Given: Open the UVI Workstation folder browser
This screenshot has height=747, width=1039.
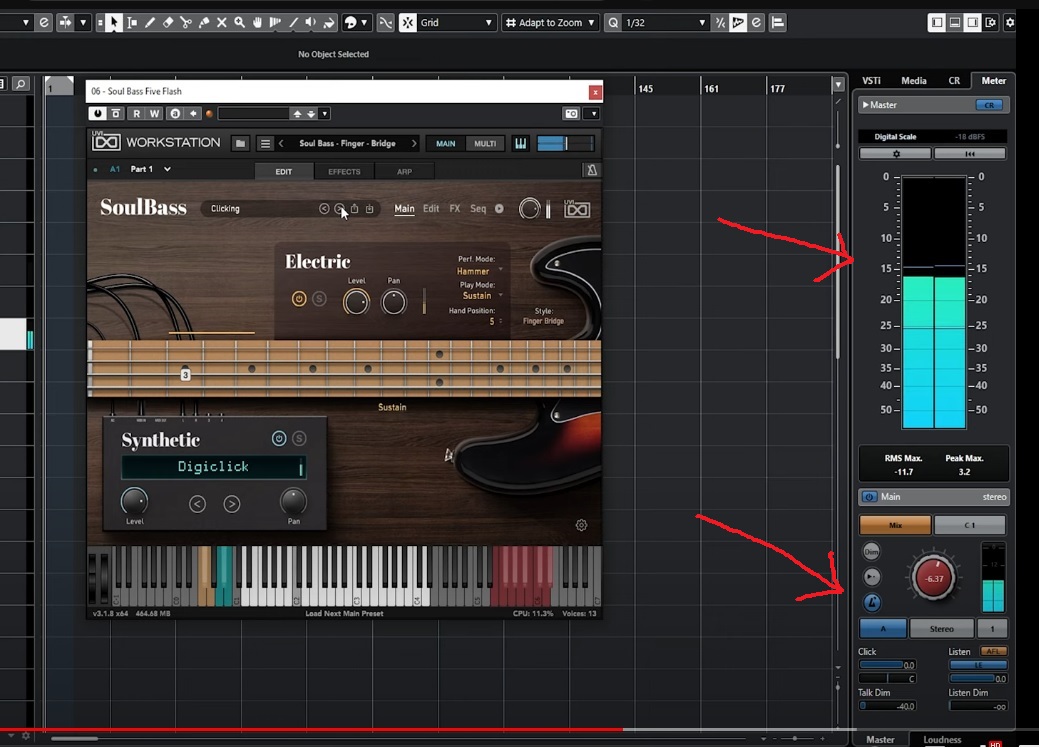Looking at the screenshot, I should tap(241, 143).
